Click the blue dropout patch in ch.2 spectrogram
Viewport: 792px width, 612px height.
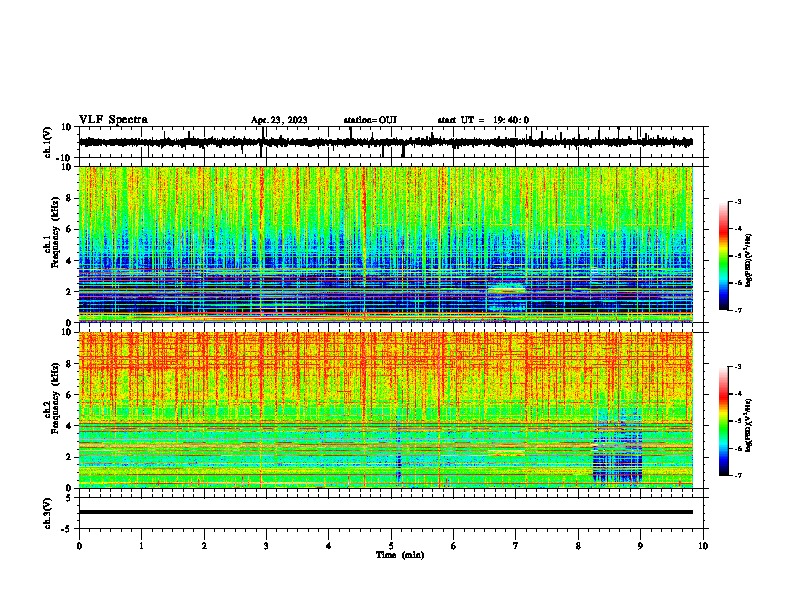click(x=617, y=446)
